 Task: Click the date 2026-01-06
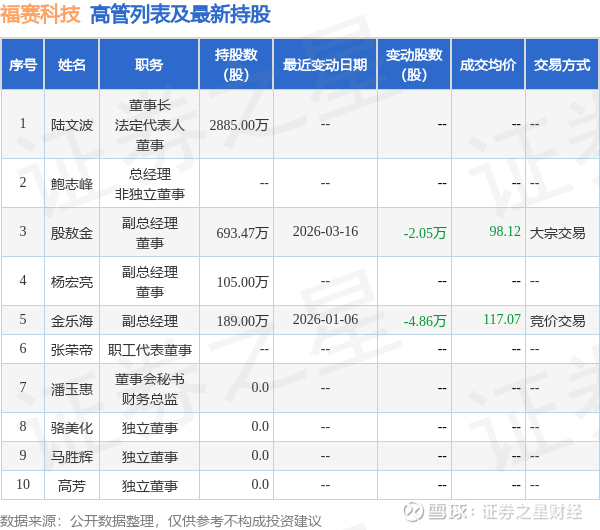[325, 319]
